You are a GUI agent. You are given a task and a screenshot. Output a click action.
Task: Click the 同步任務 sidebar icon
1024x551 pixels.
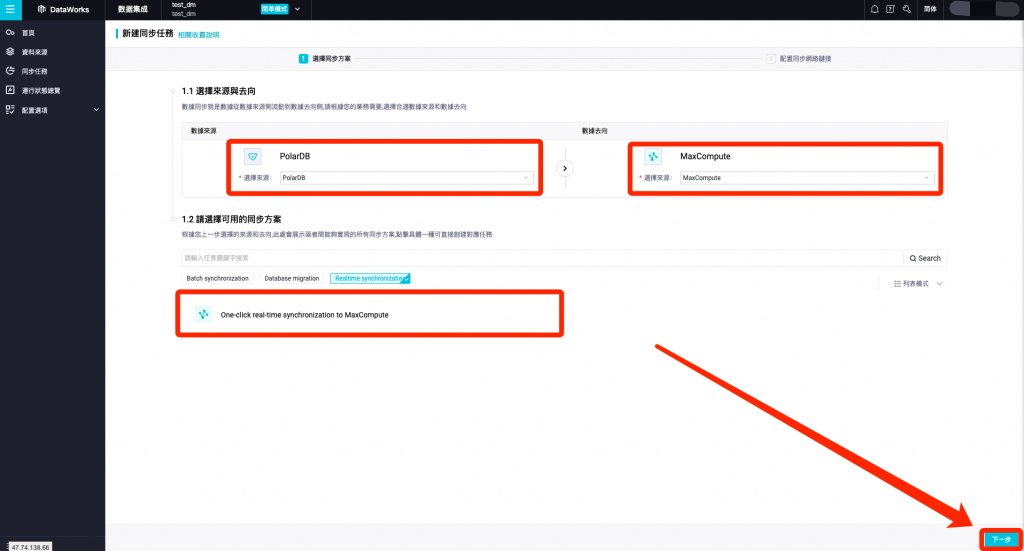pos(10,71)
